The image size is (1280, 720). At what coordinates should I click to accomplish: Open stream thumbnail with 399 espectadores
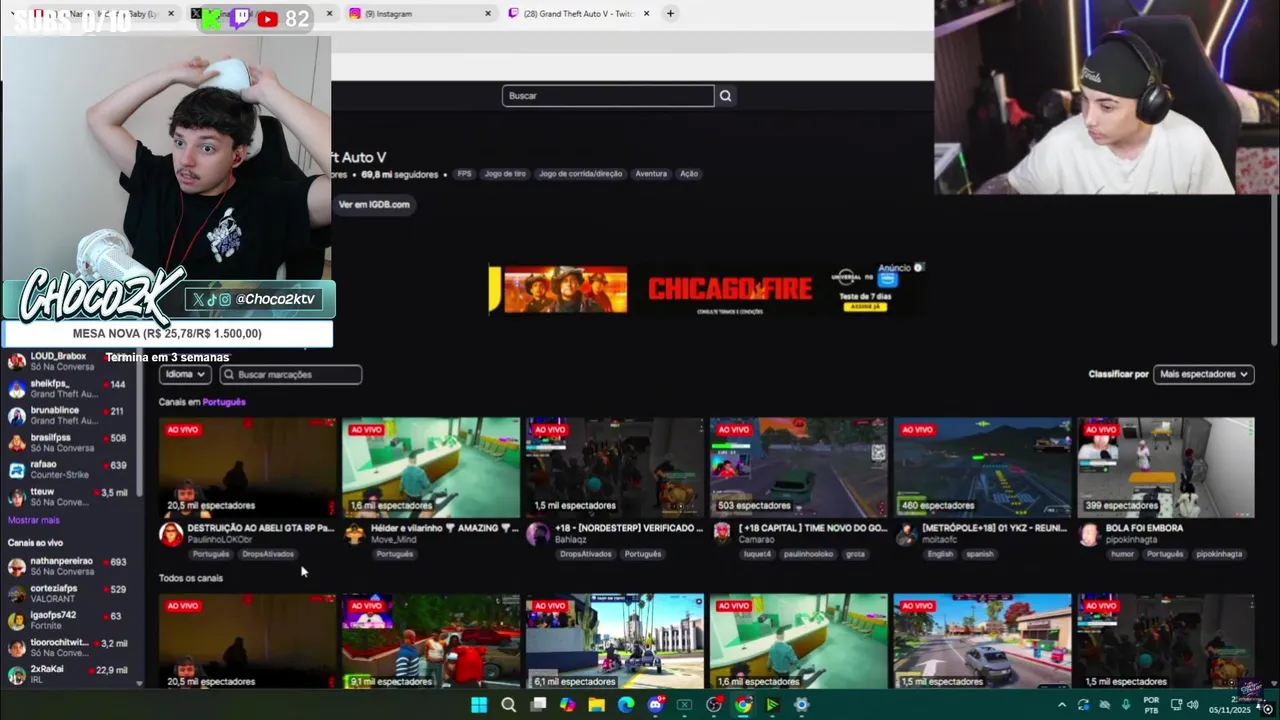1166,467
